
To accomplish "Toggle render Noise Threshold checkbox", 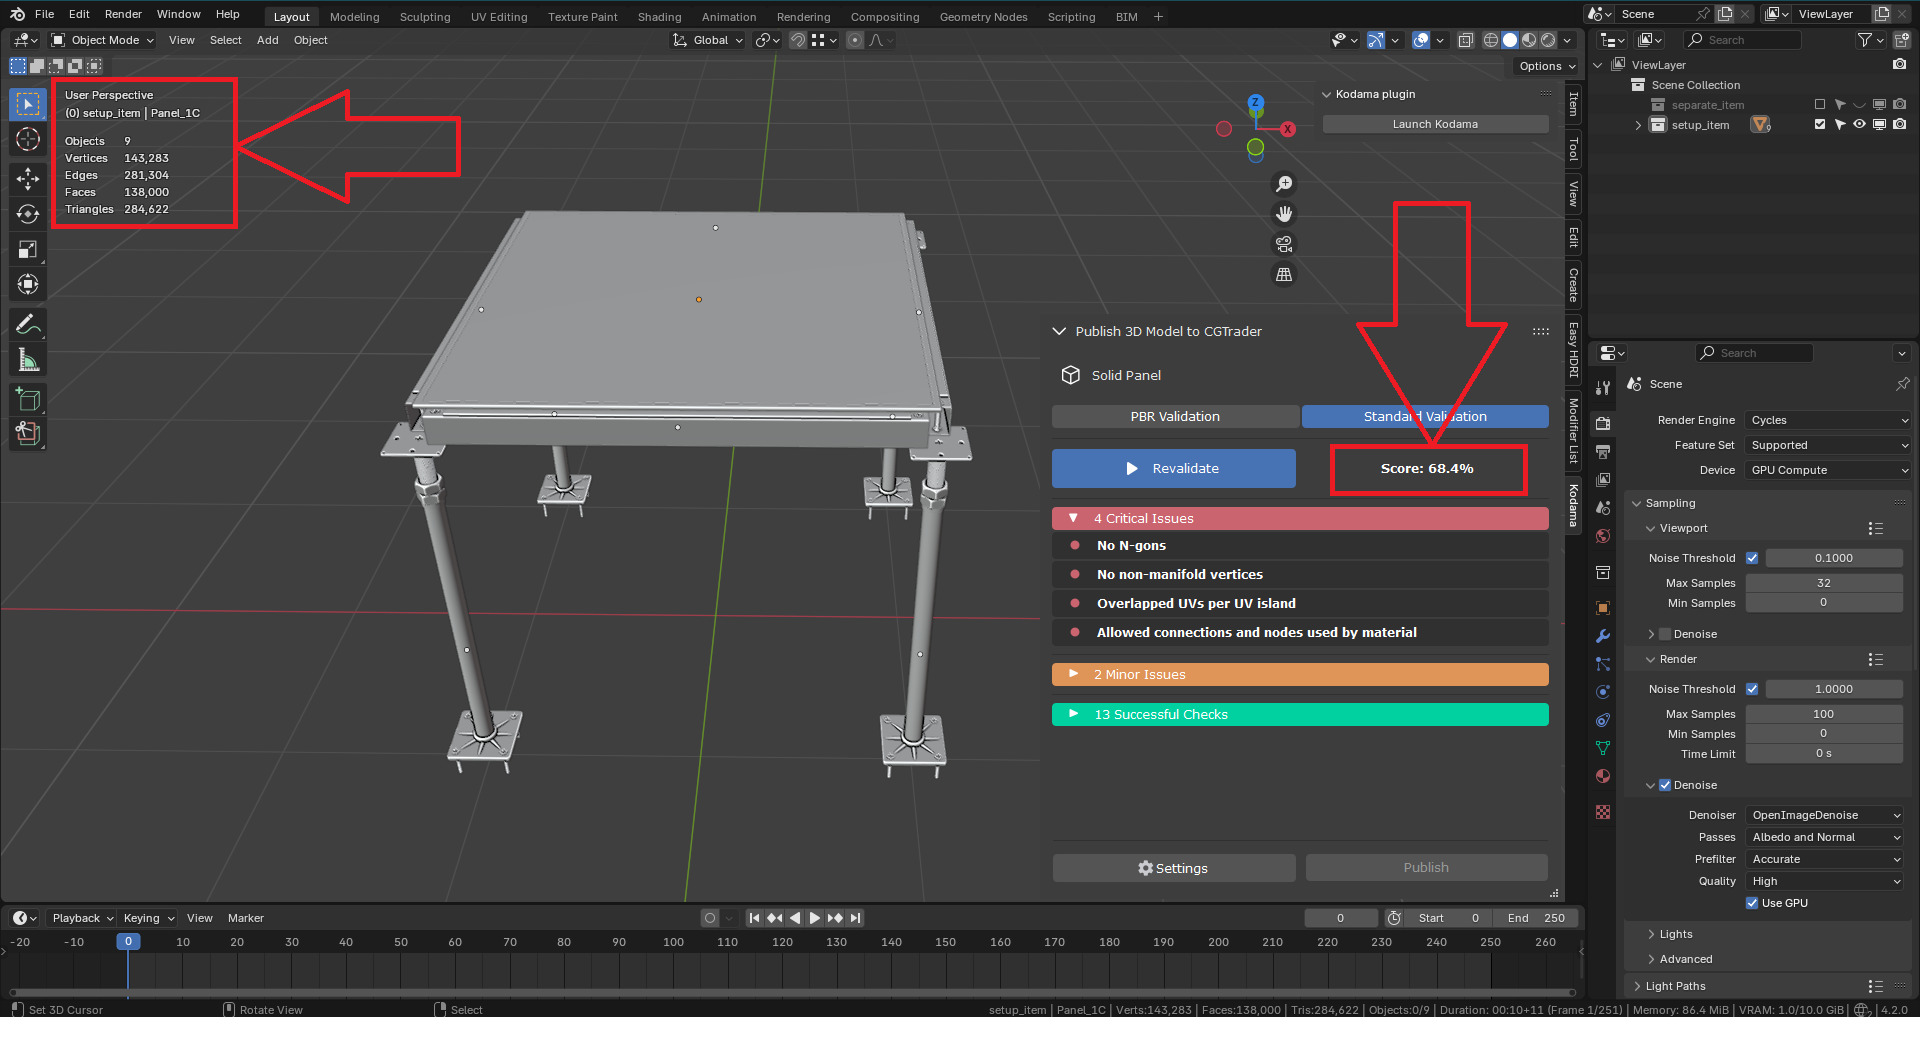I will click(x=1752, y=689).
